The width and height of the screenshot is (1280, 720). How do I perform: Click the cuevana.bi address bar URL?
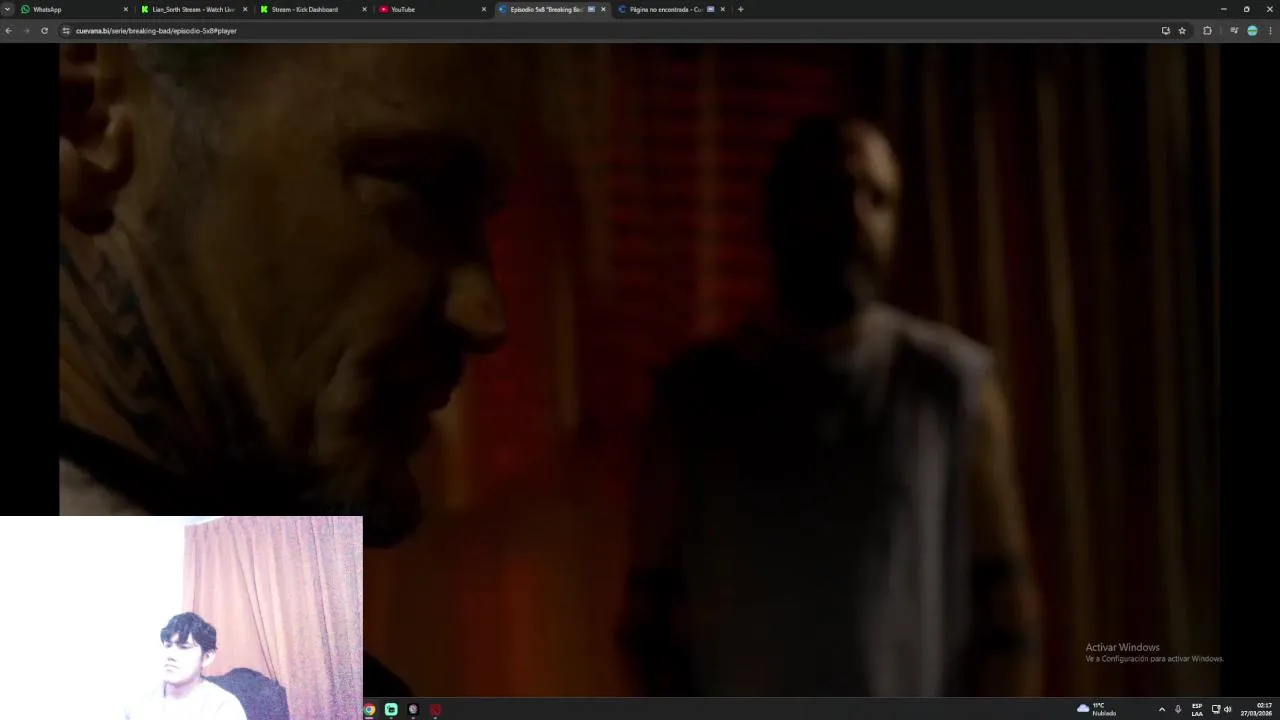(x=156, y=31)
